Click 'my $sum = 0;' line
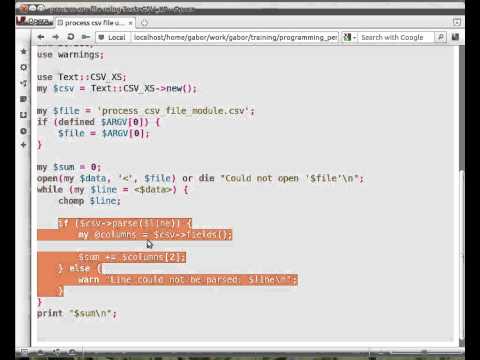480x360 pixels. pos(69,167)
